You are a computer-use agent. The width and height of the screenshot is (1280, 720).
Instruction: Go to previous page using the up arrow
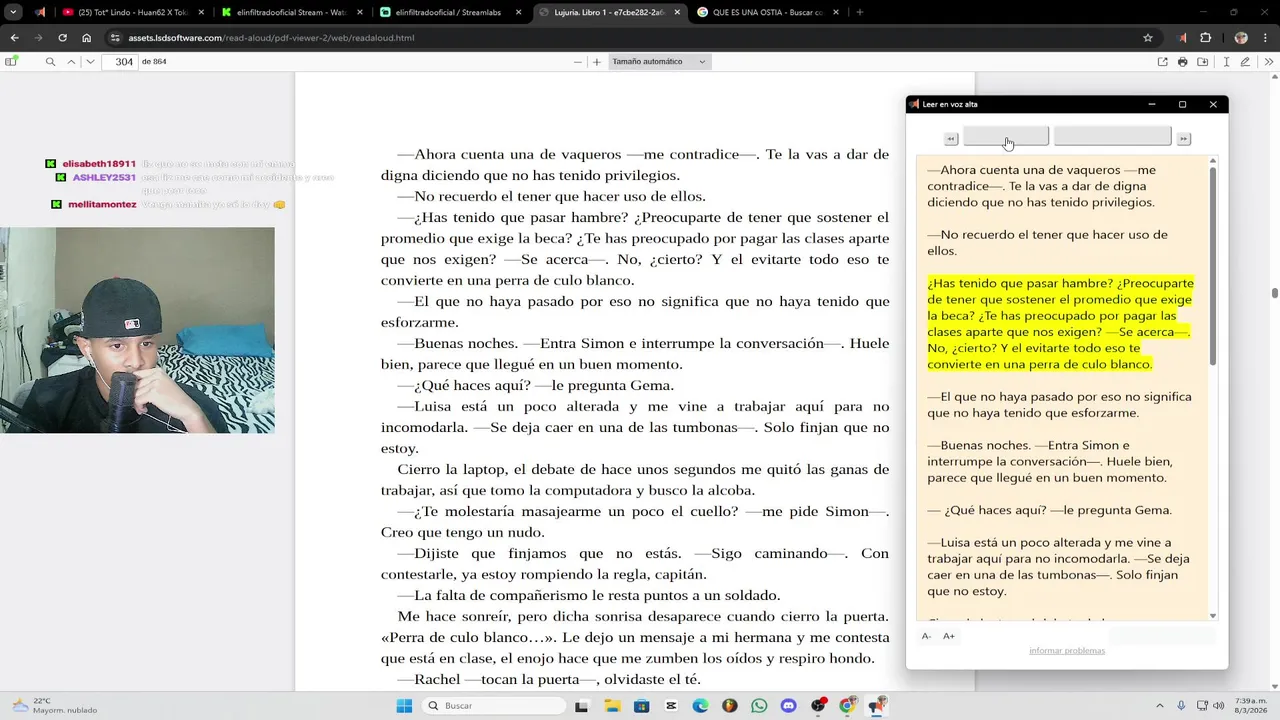[71, 62]
